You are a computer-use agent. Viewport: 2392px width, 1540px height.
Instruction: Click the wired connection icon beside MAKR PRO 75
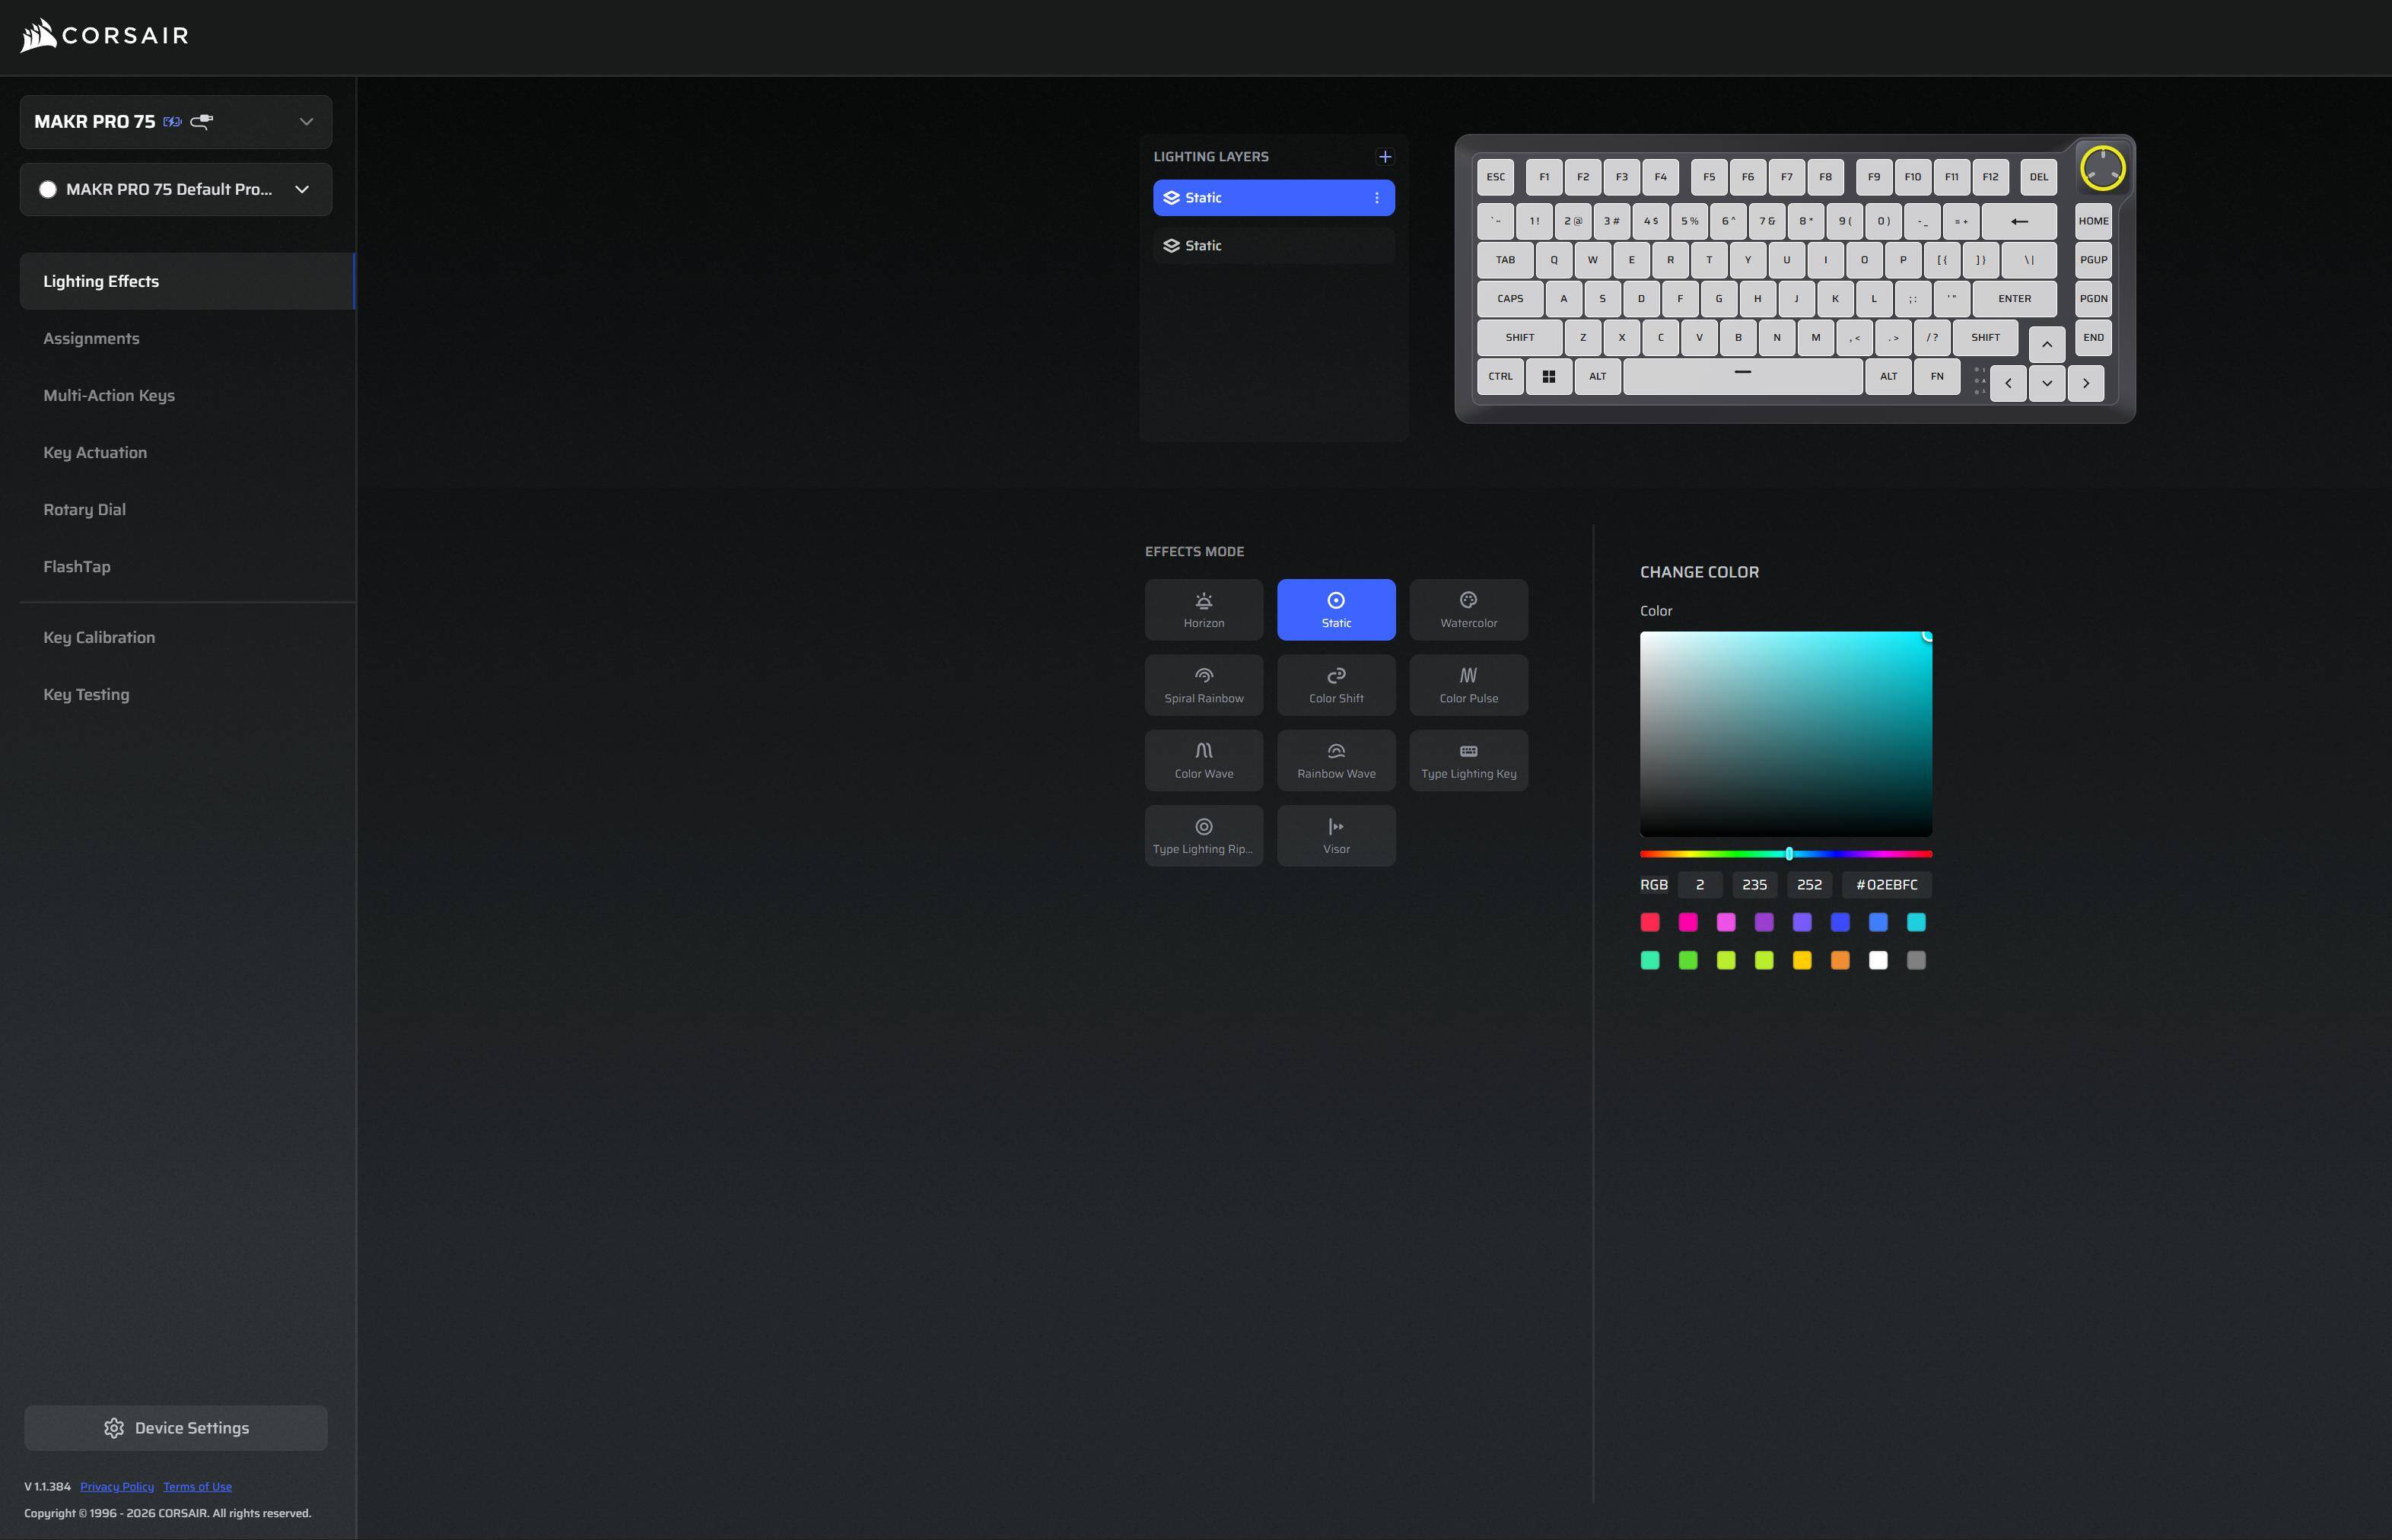[x=201, y=122]
